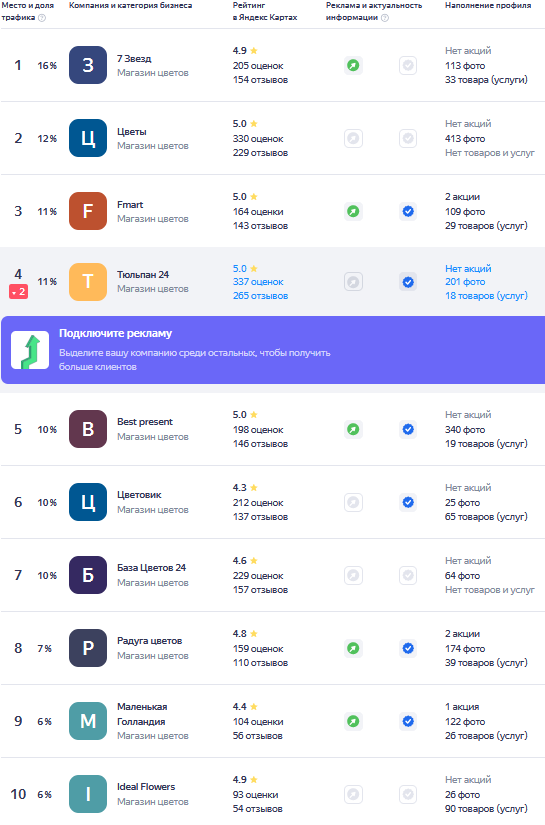The height and width of the screenshot is (825, 545).
Task: Open the Тюльпан 24 rating link 337 оценок
Action: coord(258,282)
